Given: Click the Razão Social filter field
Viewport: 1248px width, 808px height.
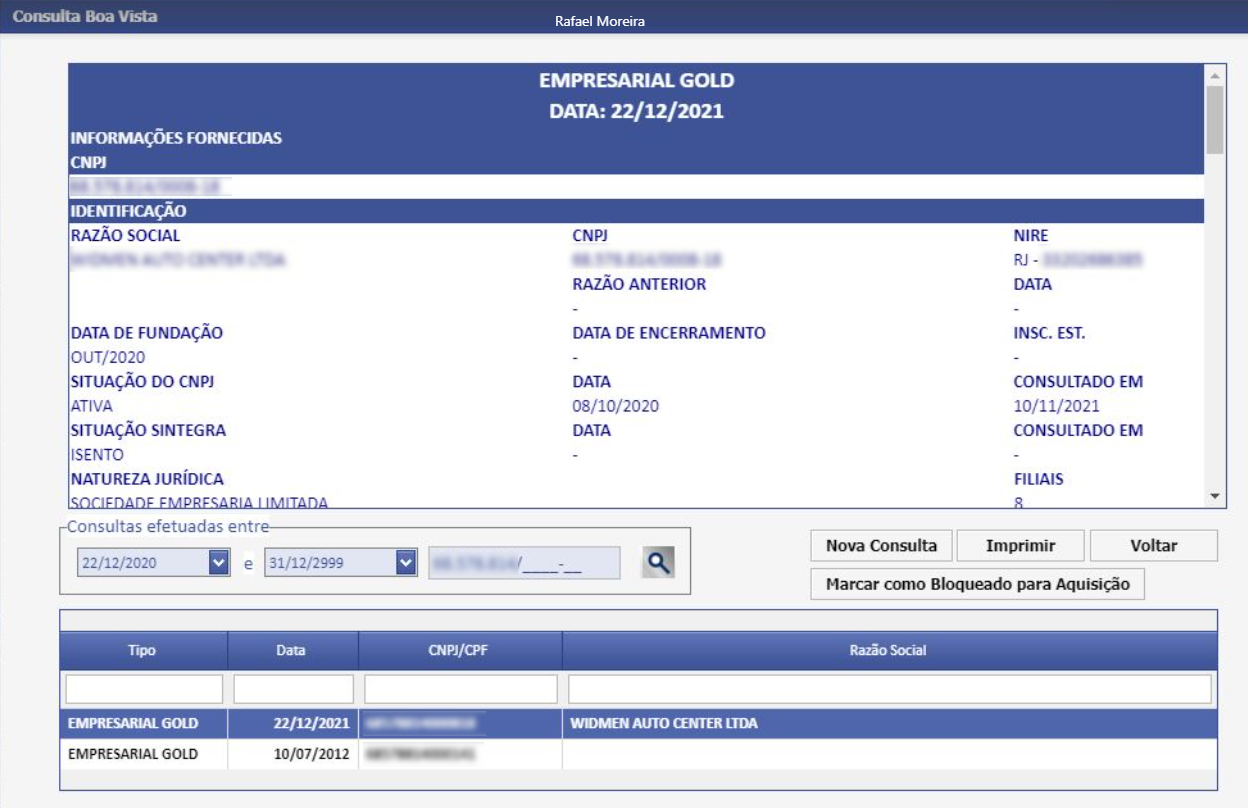Looking at the screenshot, I should click(889, 689).
